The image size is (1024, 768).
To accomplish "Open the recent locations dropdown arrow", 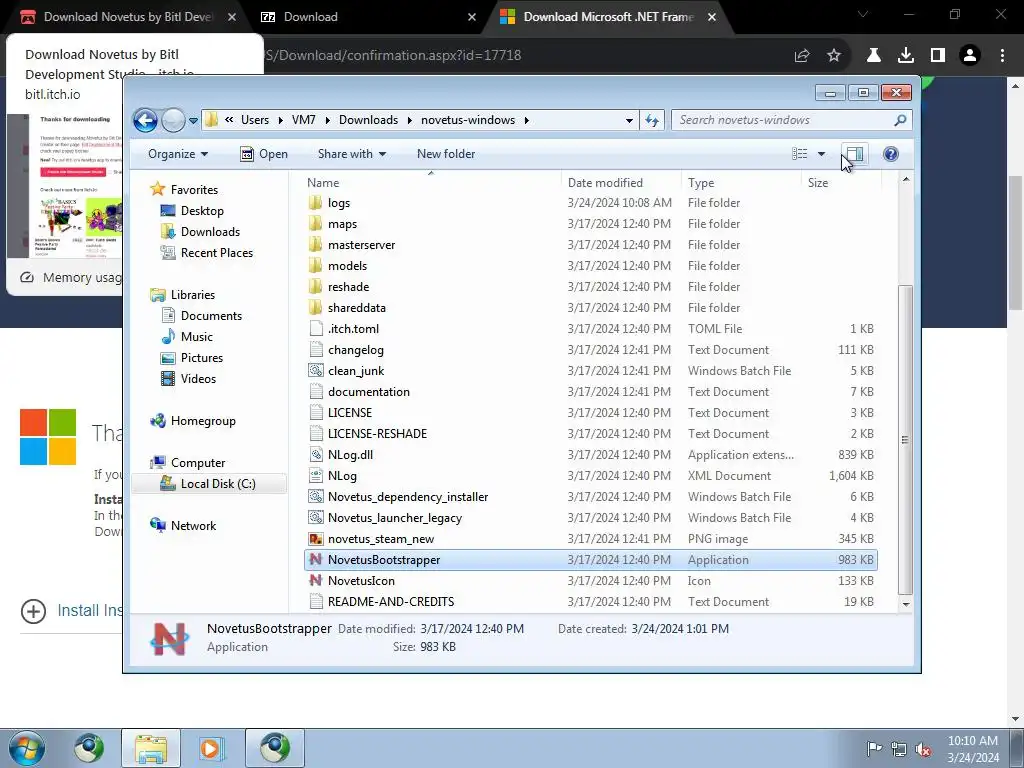I will coord(193,121).
